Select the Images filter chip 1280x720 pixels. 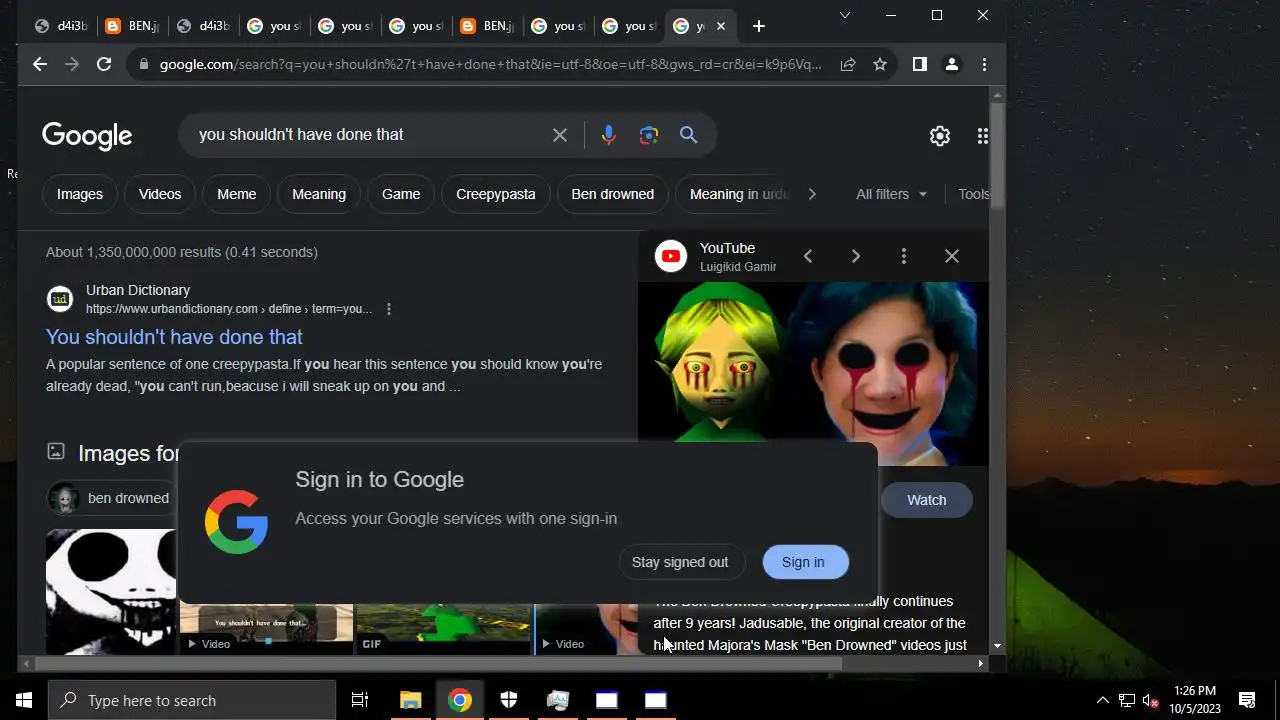coord(80,194)
